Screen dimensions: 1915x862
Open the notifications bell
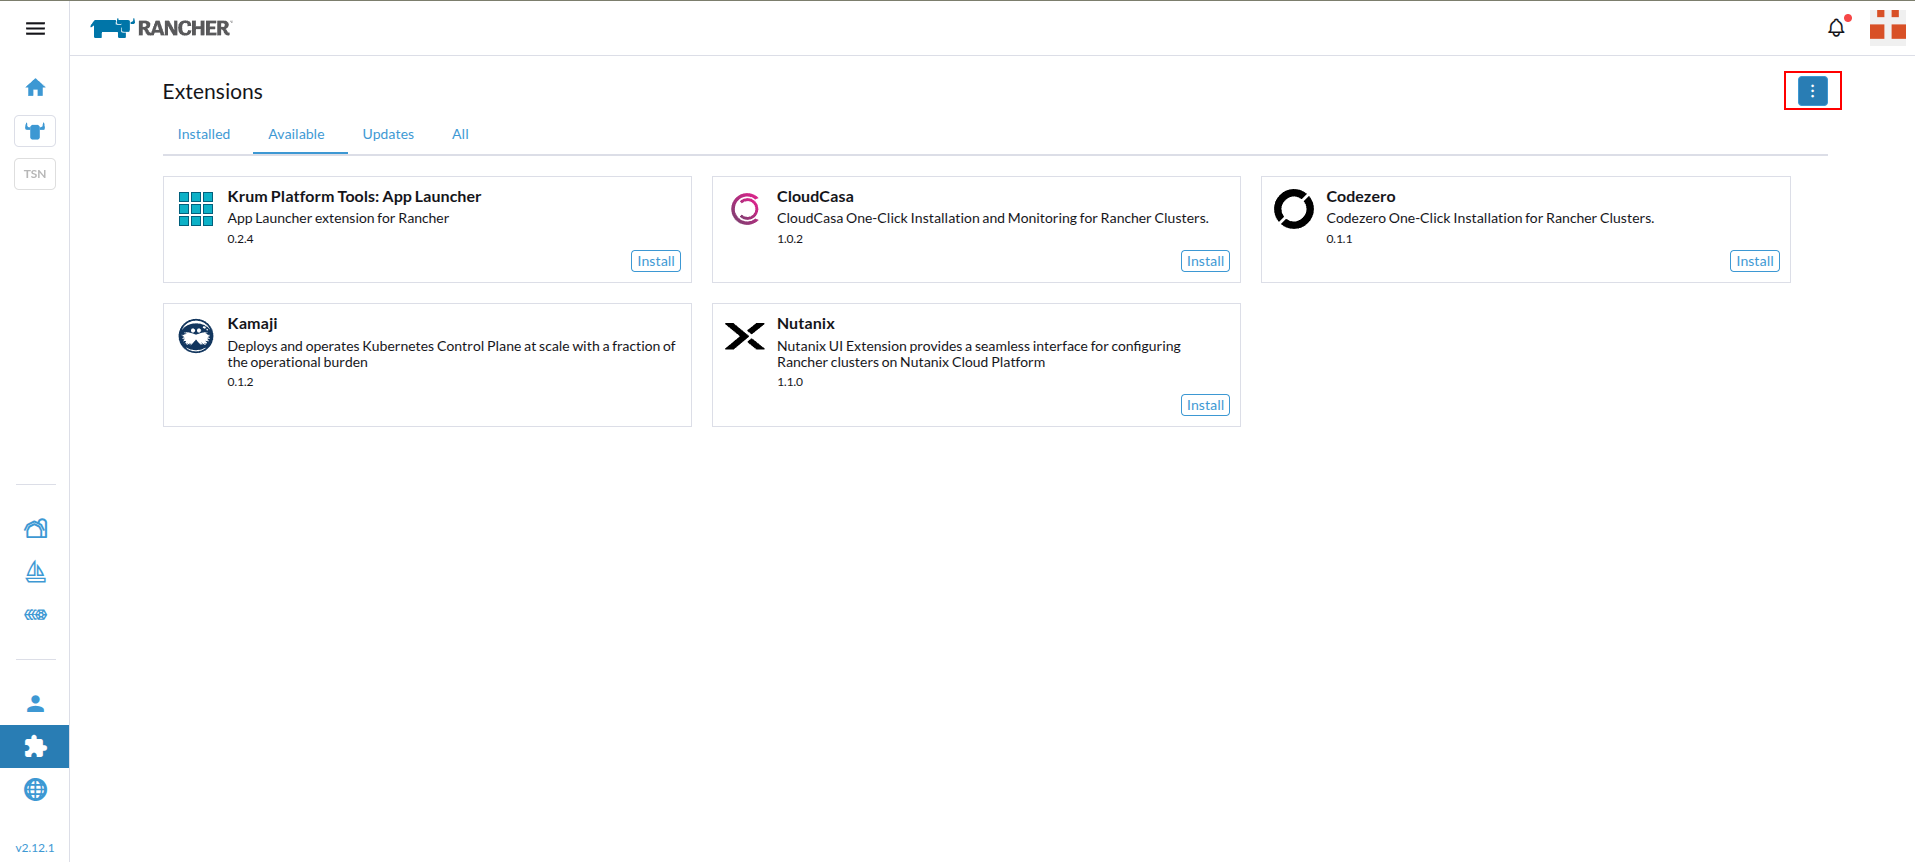tap(1836, 28)
